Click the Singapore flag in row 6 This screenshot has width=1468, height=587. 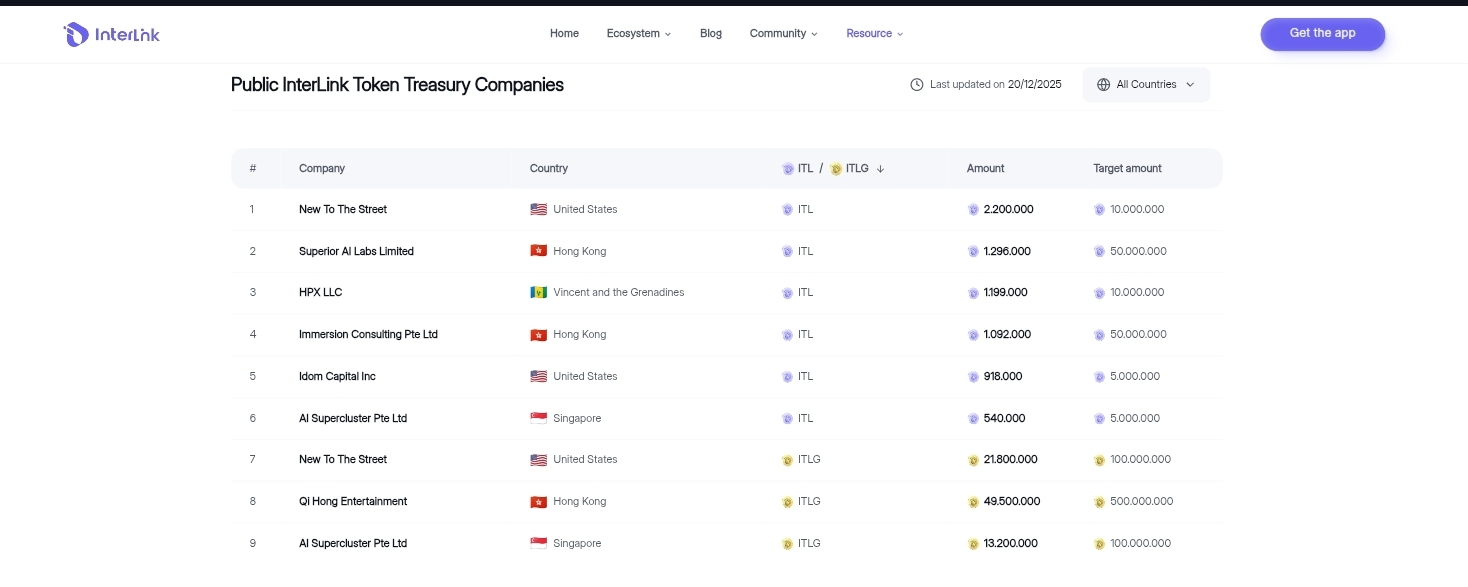point(539,418)
